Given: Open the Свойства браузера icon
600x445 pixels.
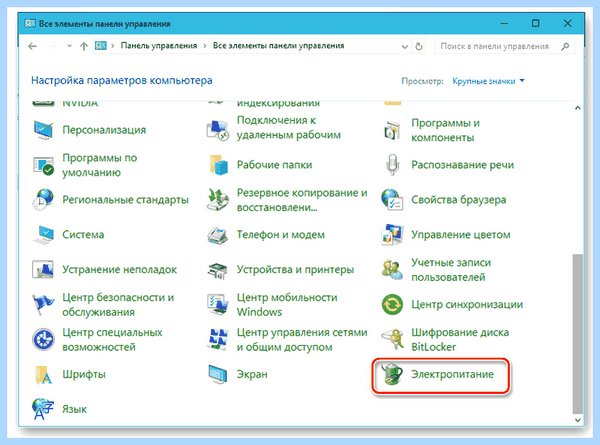Looking at the screenshot, I should coord(392,200).
